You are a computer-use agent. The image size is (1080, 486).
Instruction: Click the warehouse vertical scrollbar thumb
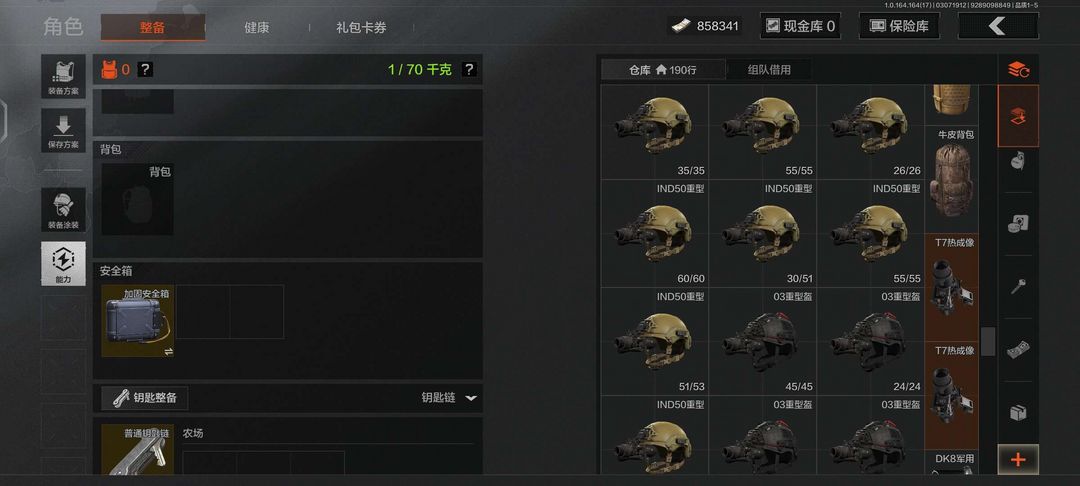point(988,341)
